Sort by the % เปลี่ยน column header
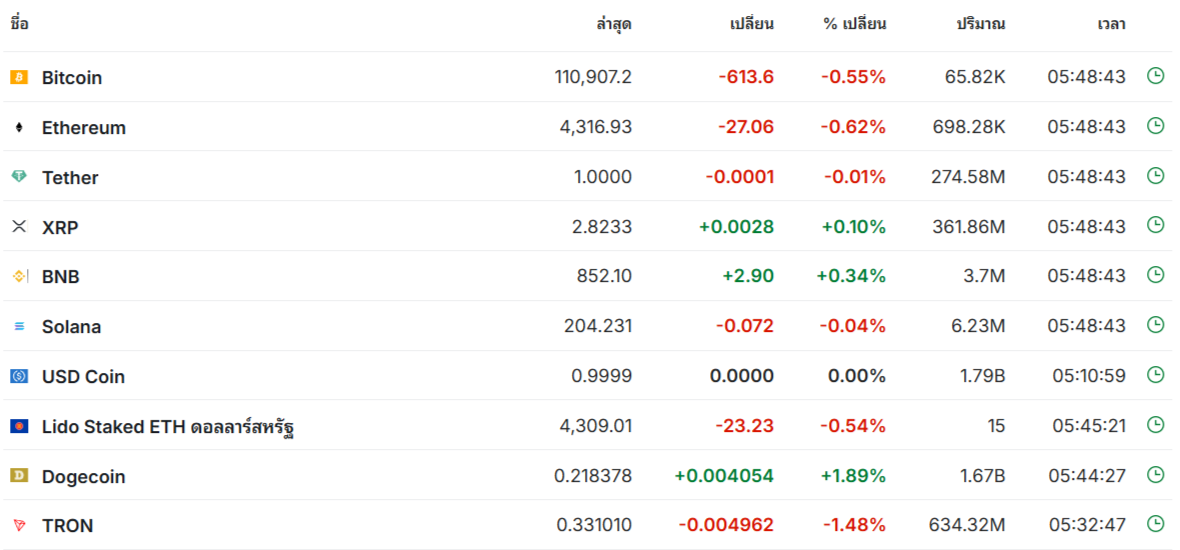 coord(854,24)
